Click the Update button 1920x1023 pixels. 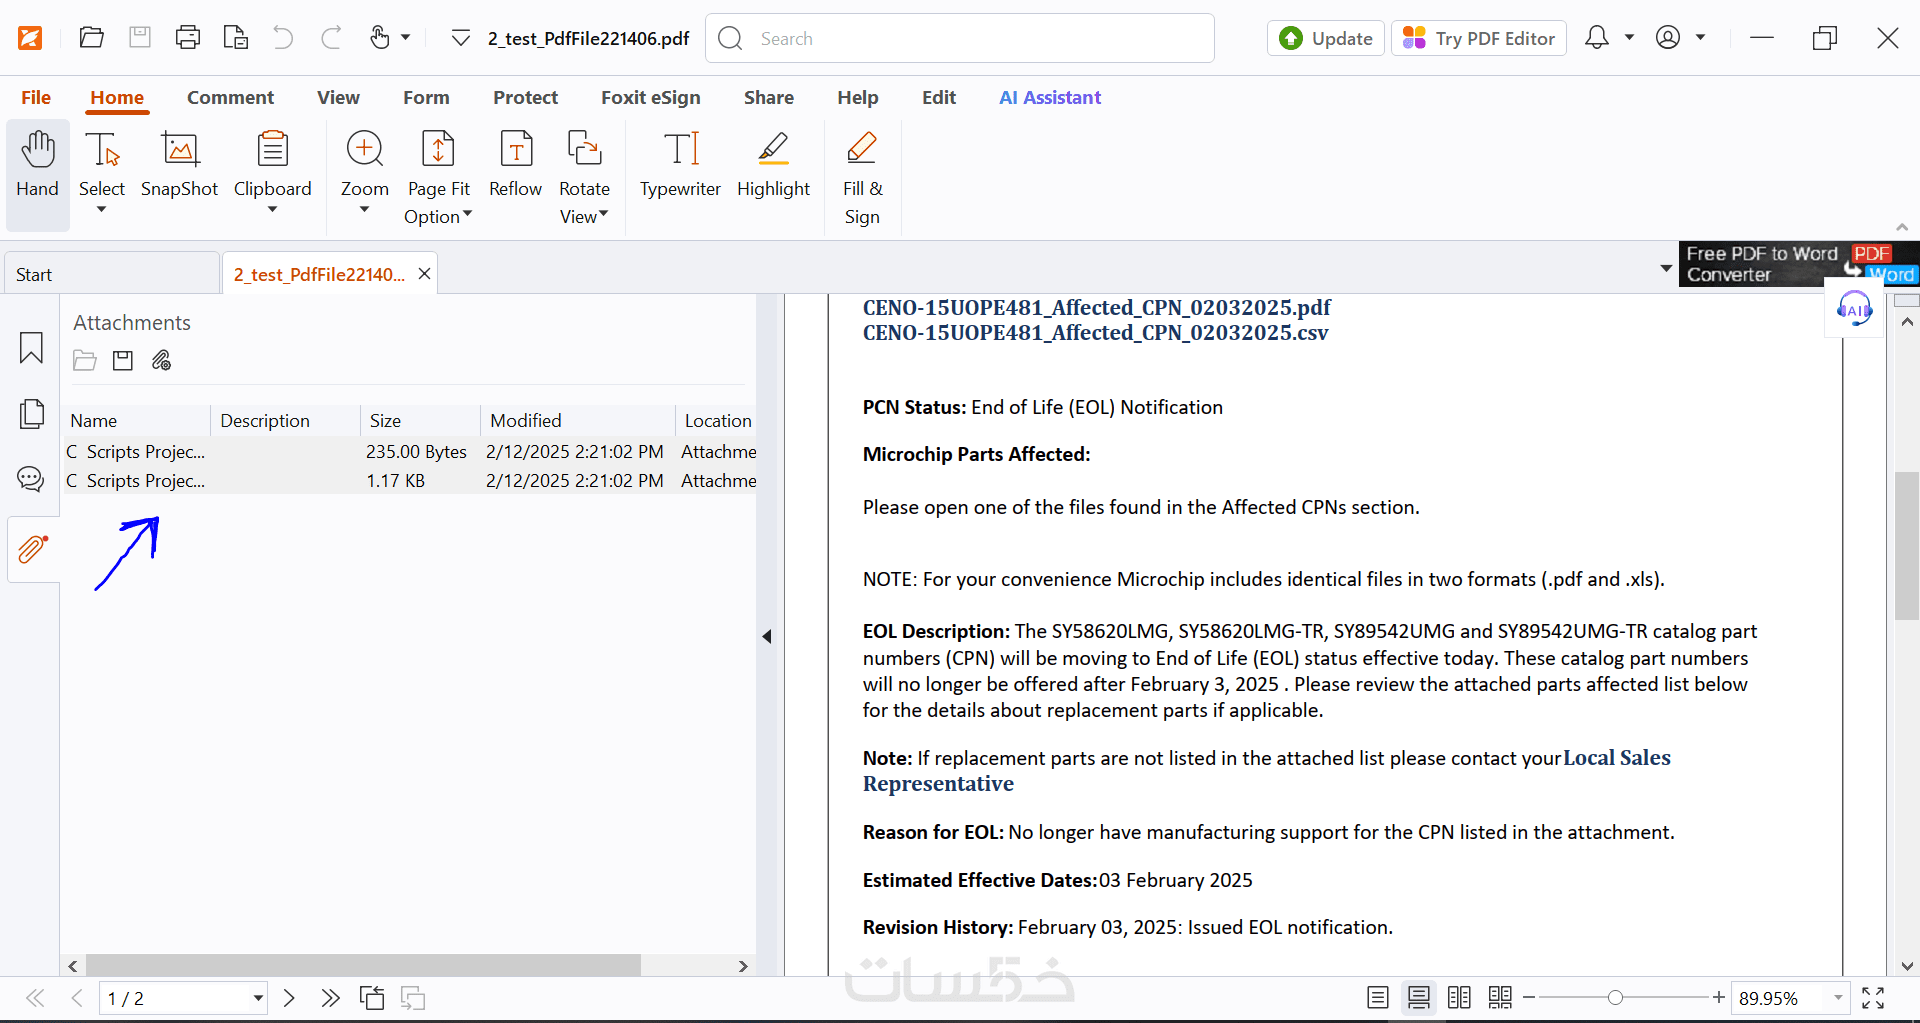1326,38
